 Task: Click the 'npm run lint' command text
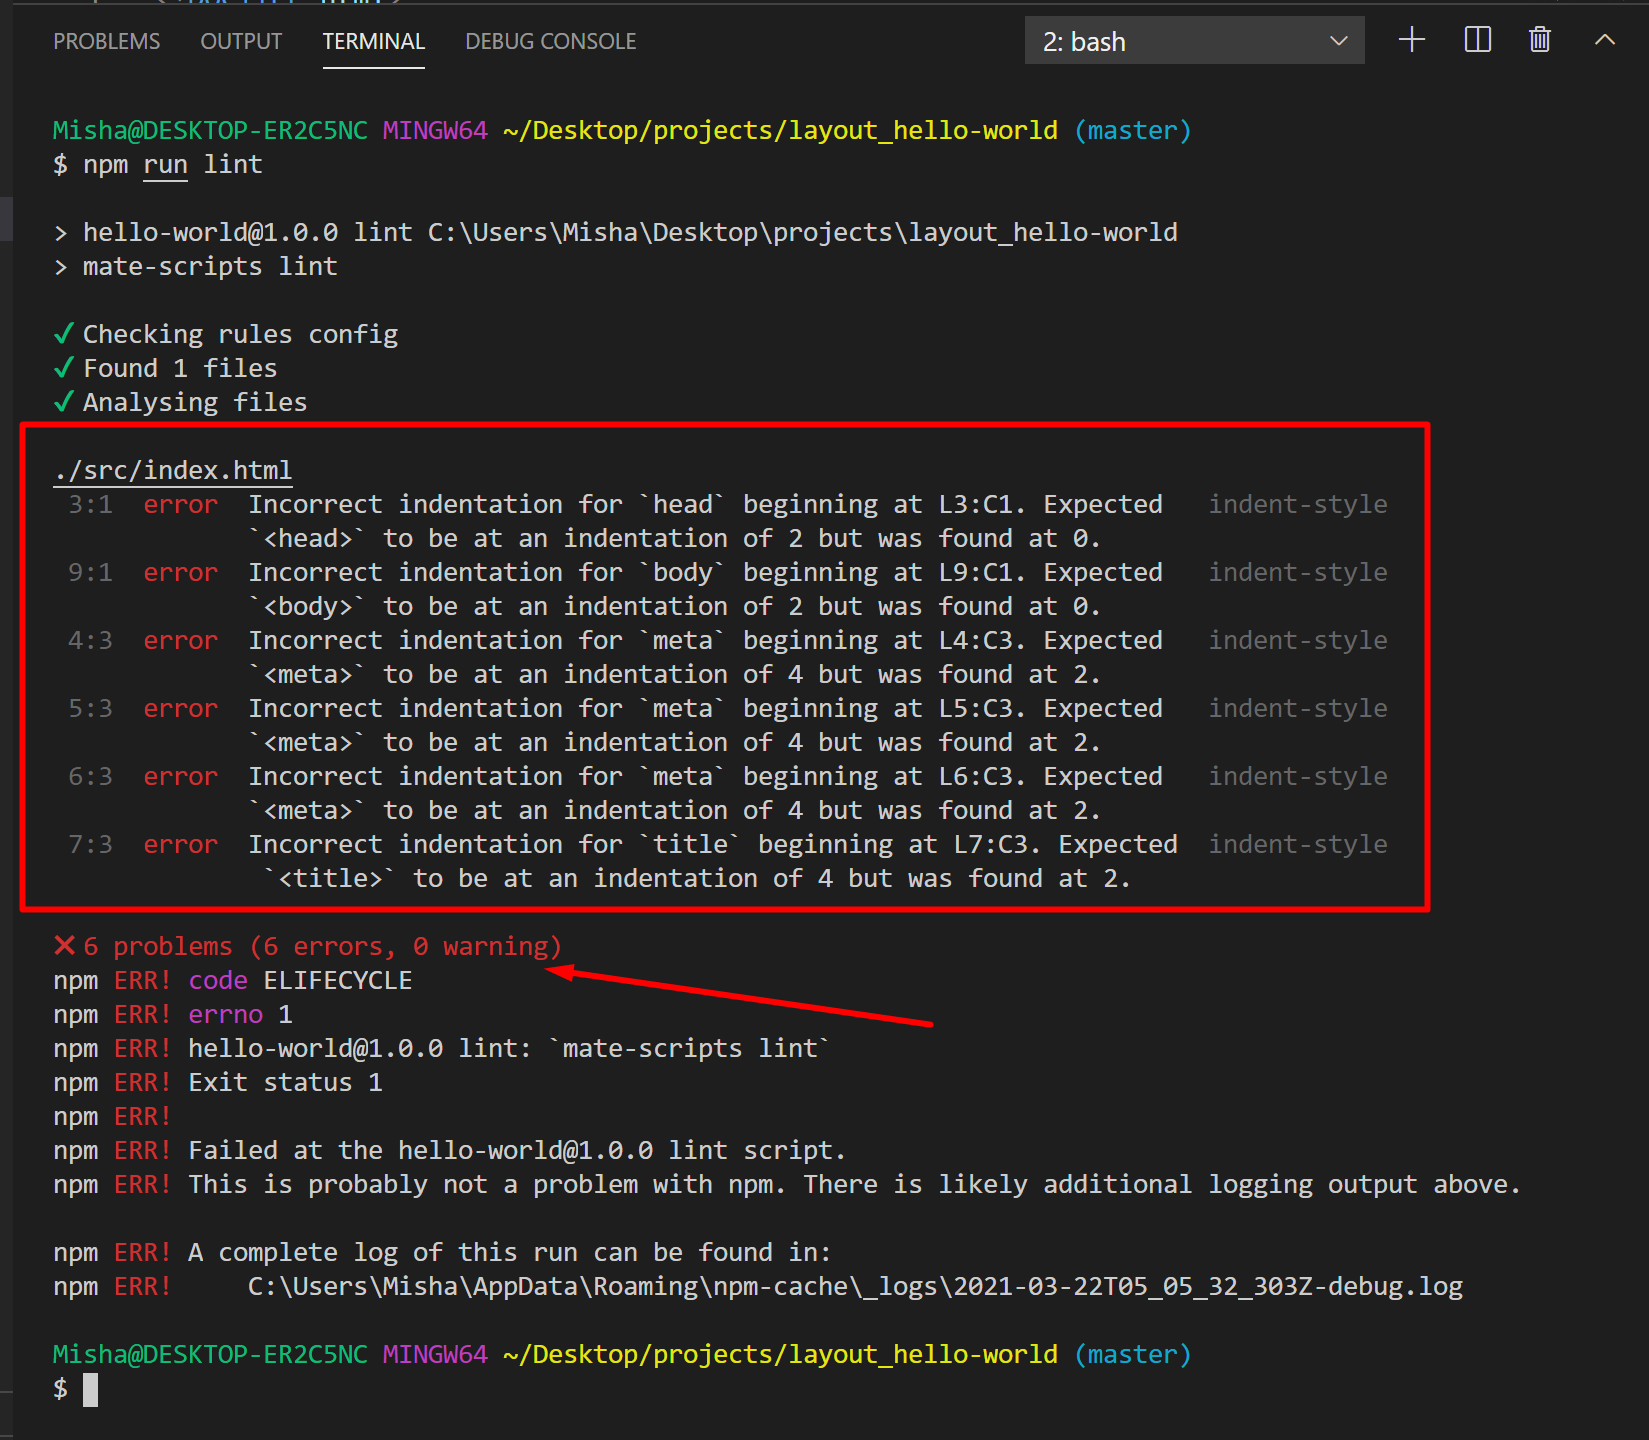[172, 164]
